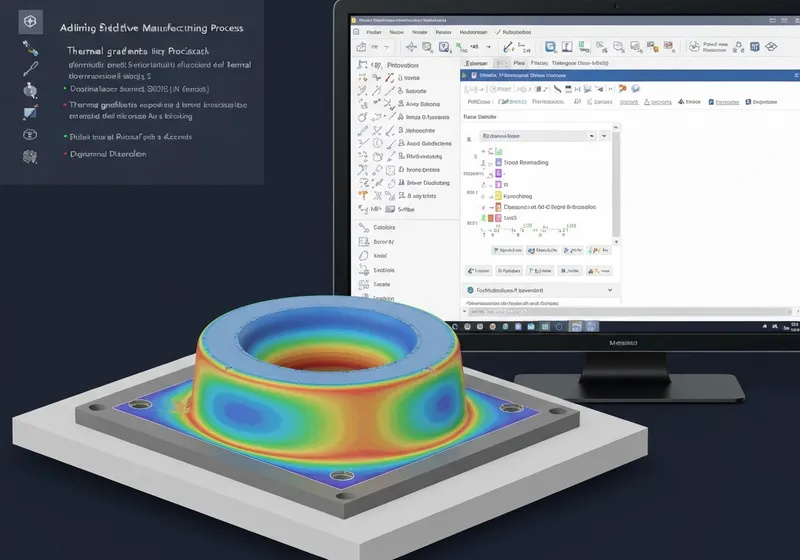
Task: Open the small dropdown arrow after "+48" in the toolbar
Action: point(488,47)
